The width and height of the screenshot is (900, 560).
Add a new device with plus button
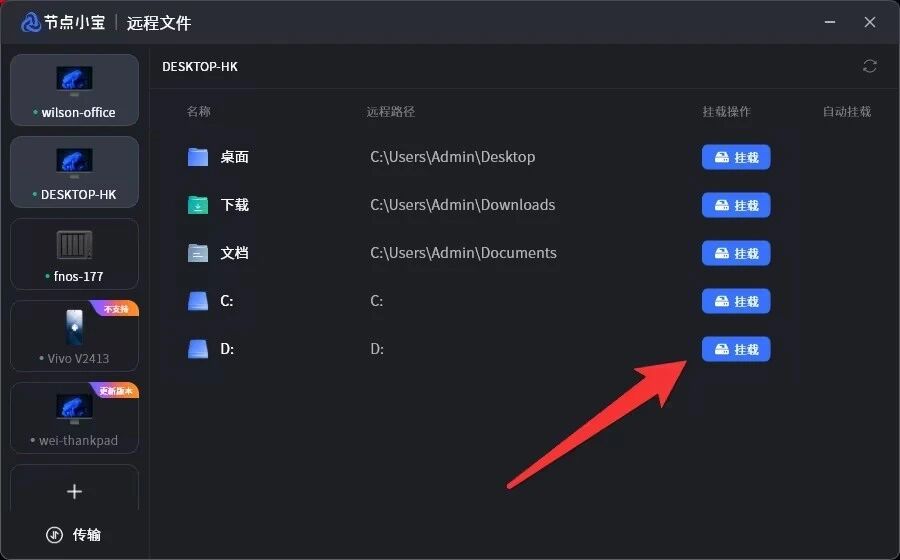click(x=75, y=491)
